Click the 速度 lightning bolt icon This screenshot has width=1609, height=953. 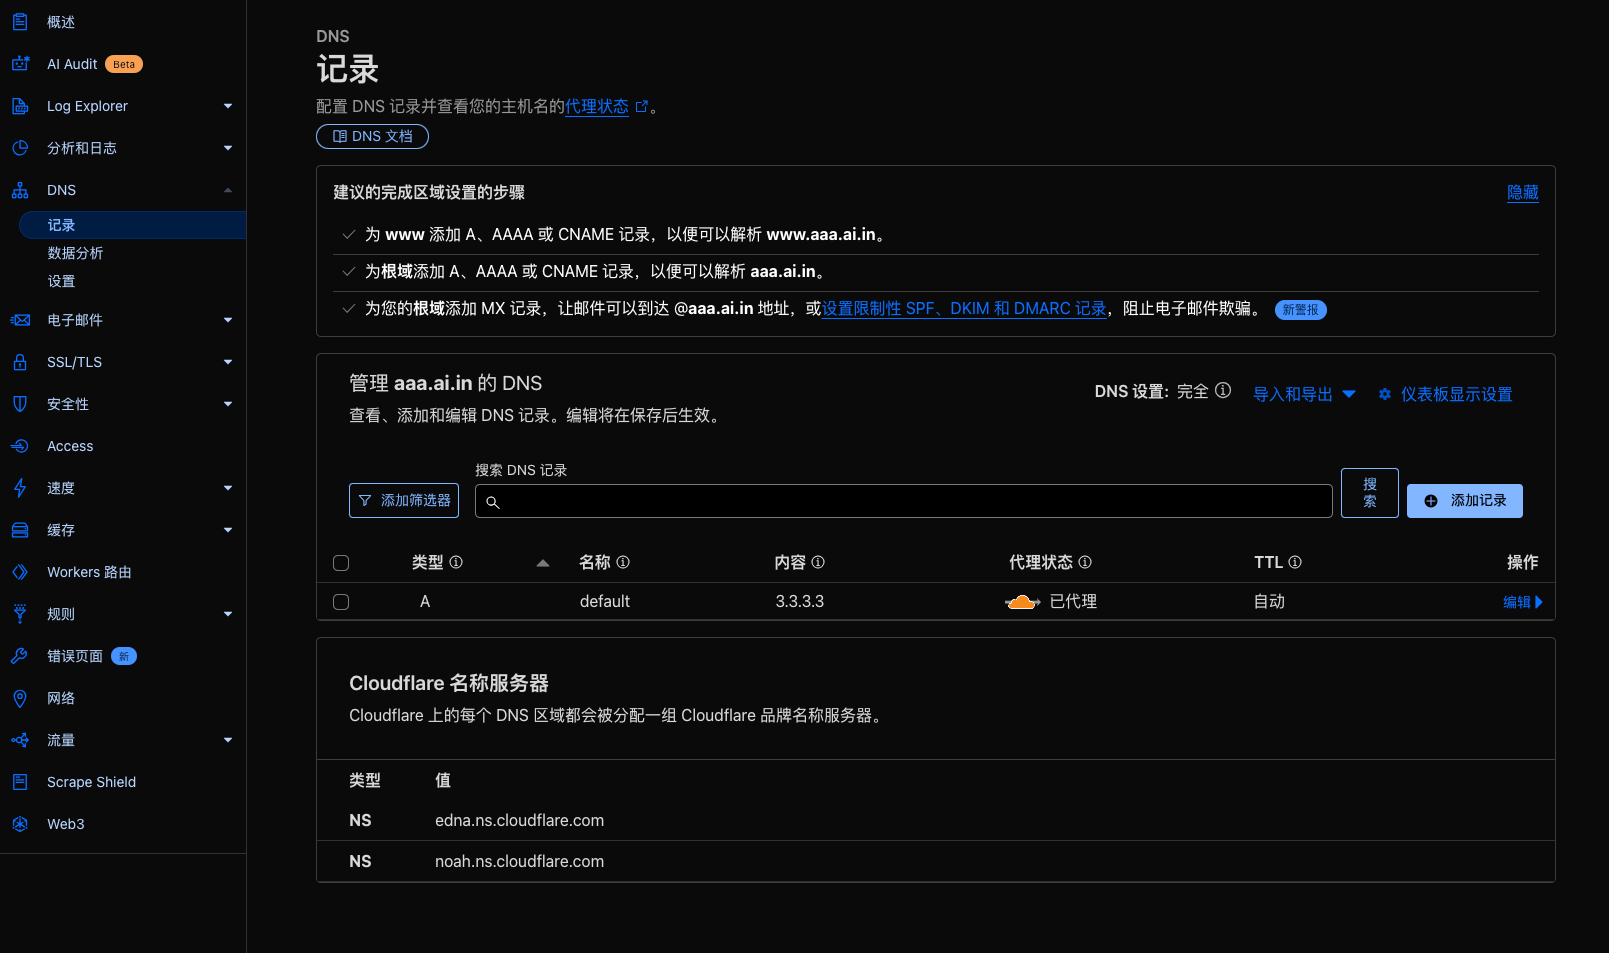(20, 488)
